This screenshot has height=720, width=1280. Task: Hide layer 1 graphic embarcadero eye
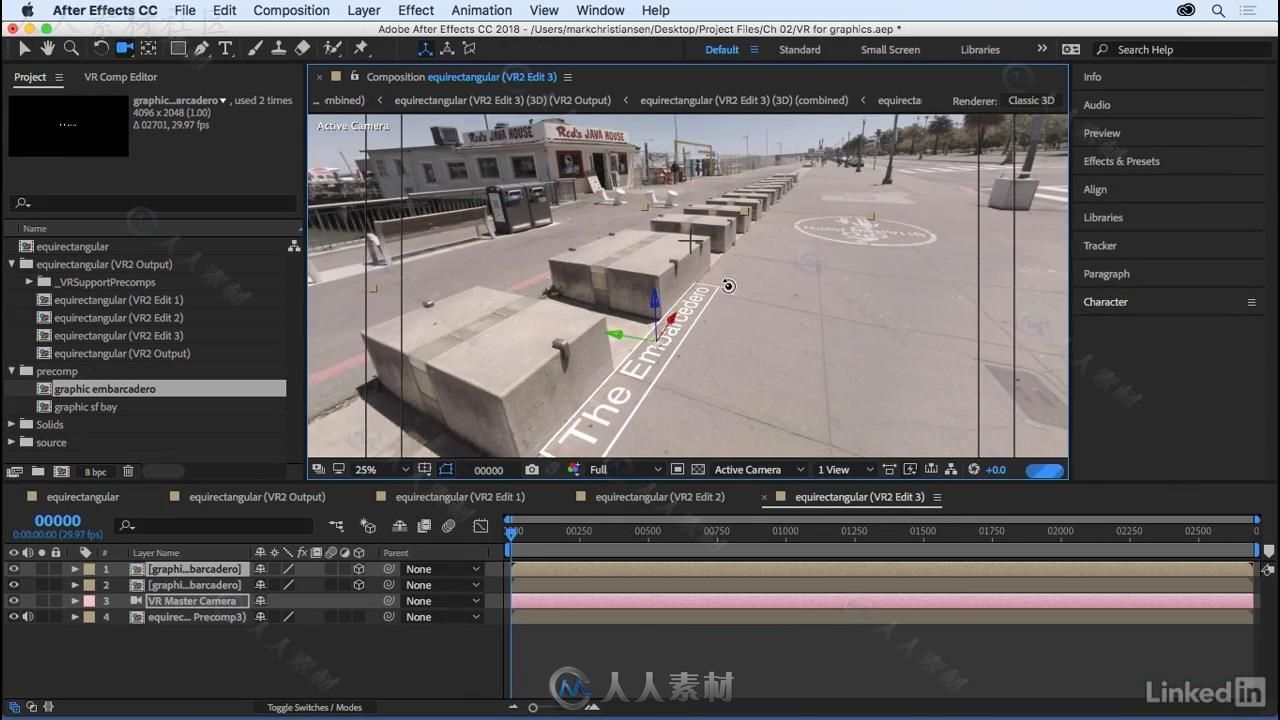pos(14,569)
